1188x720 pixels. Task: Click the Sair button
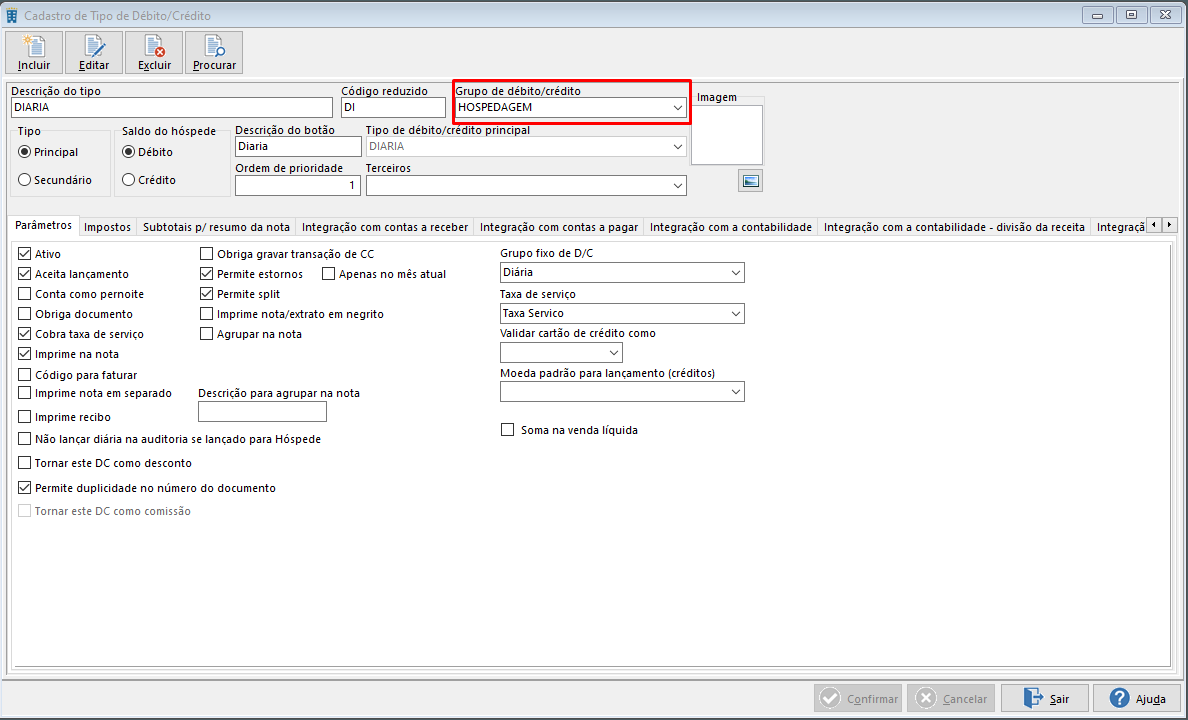[x=1045, y=698]
